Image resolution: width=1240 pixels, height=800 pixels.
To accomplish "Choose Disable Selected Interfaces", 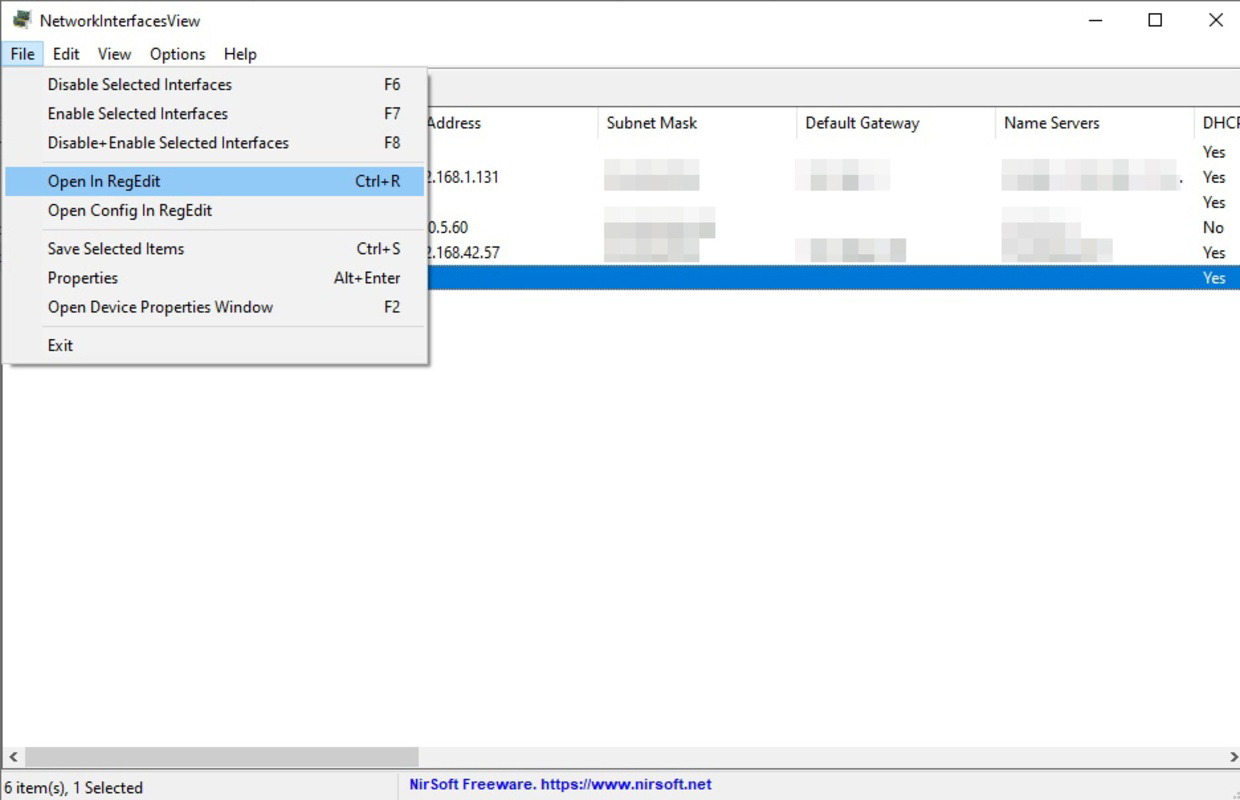I will 215,85.
